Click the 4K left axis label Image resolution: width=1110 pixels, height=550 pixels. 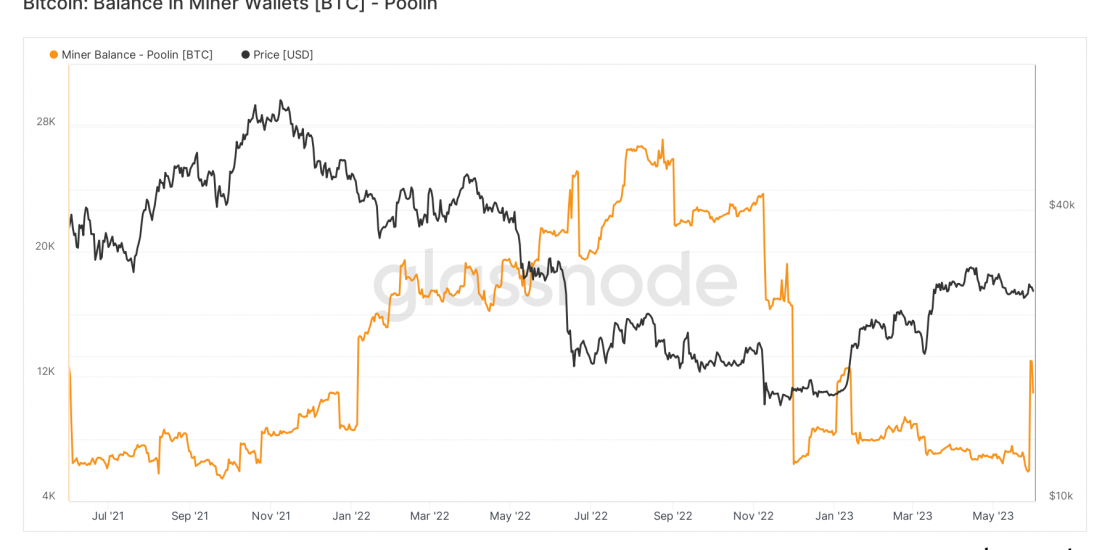point(49,496)
